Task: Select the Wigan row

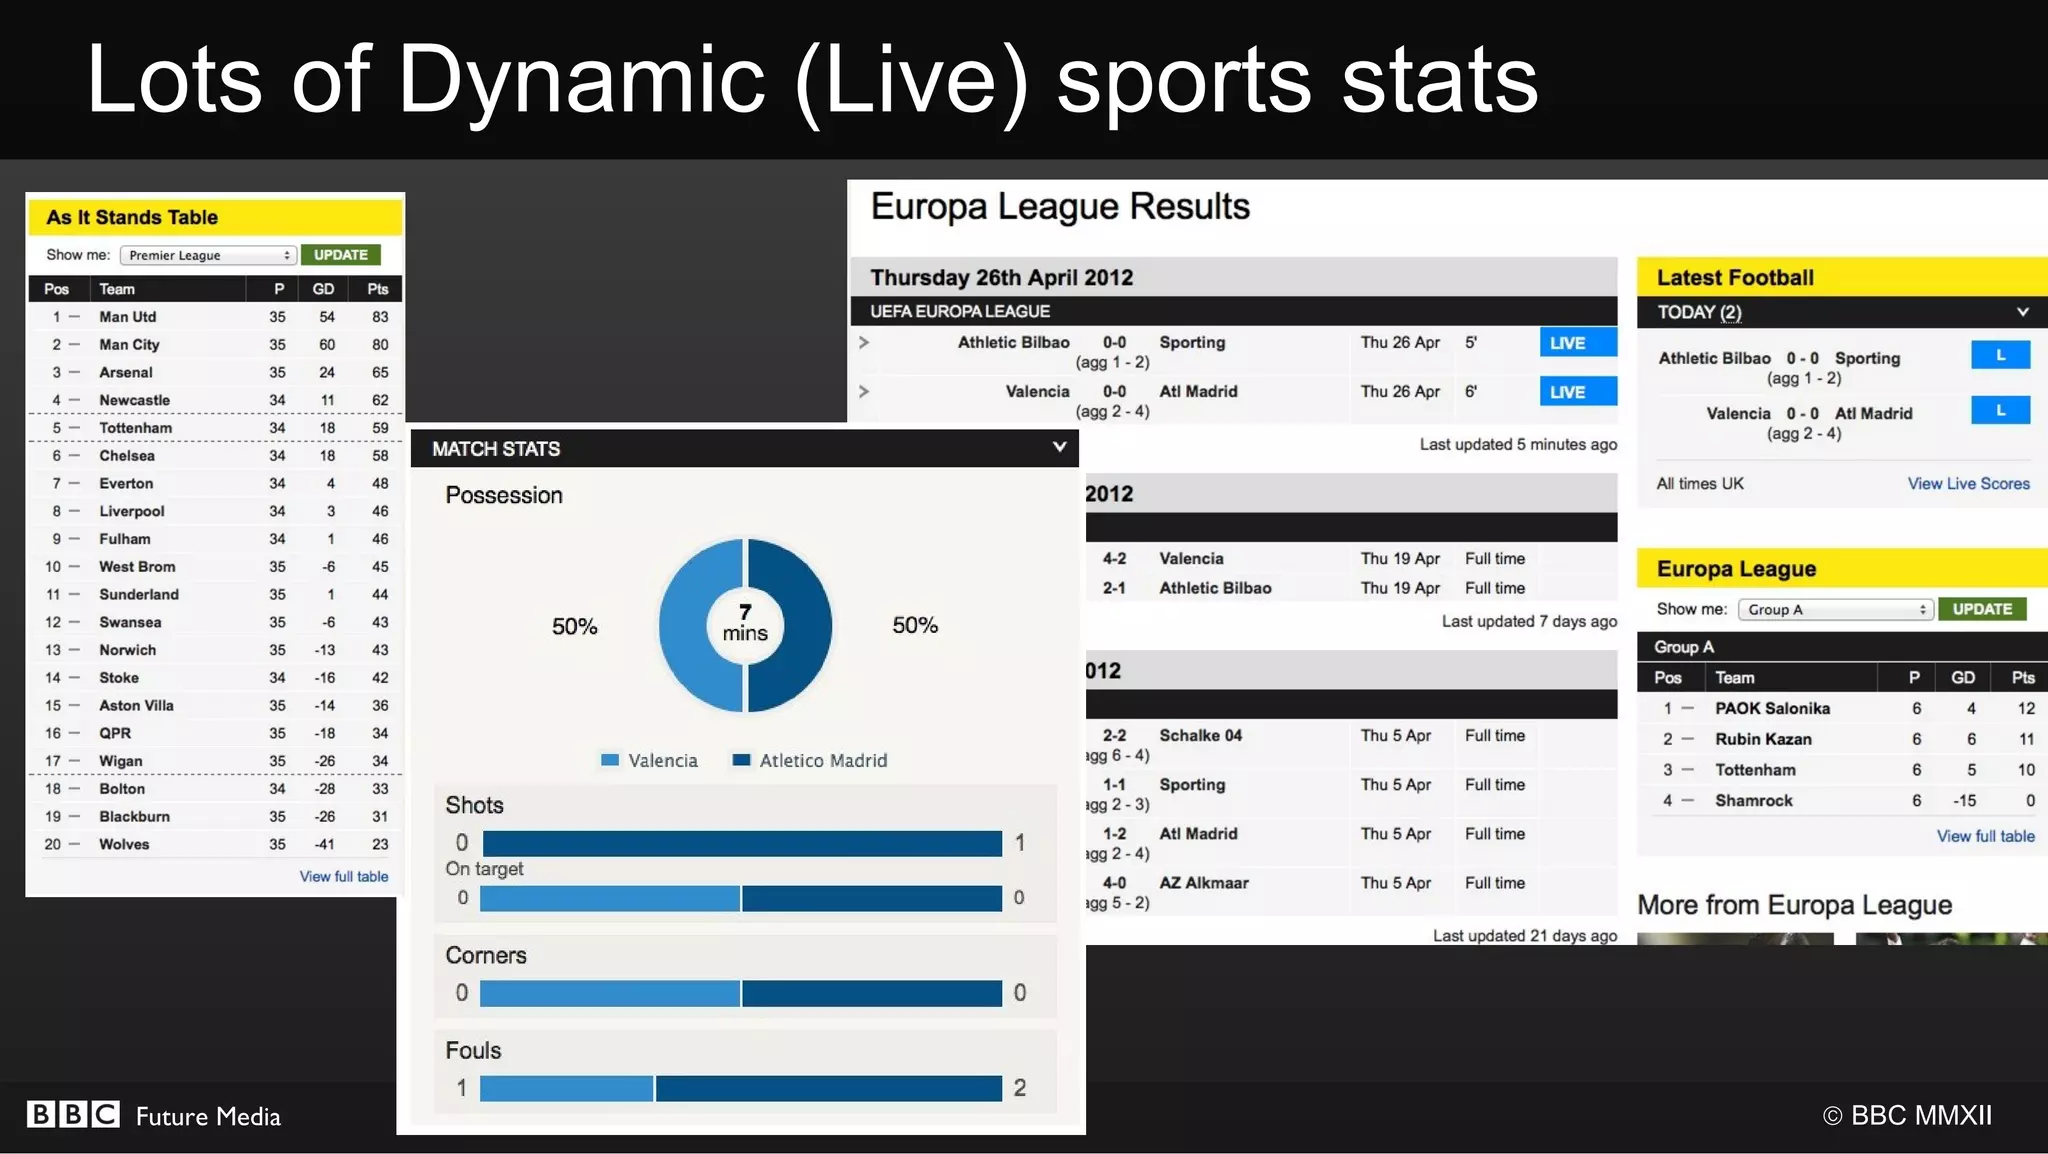Action: [x=215, y=761]
